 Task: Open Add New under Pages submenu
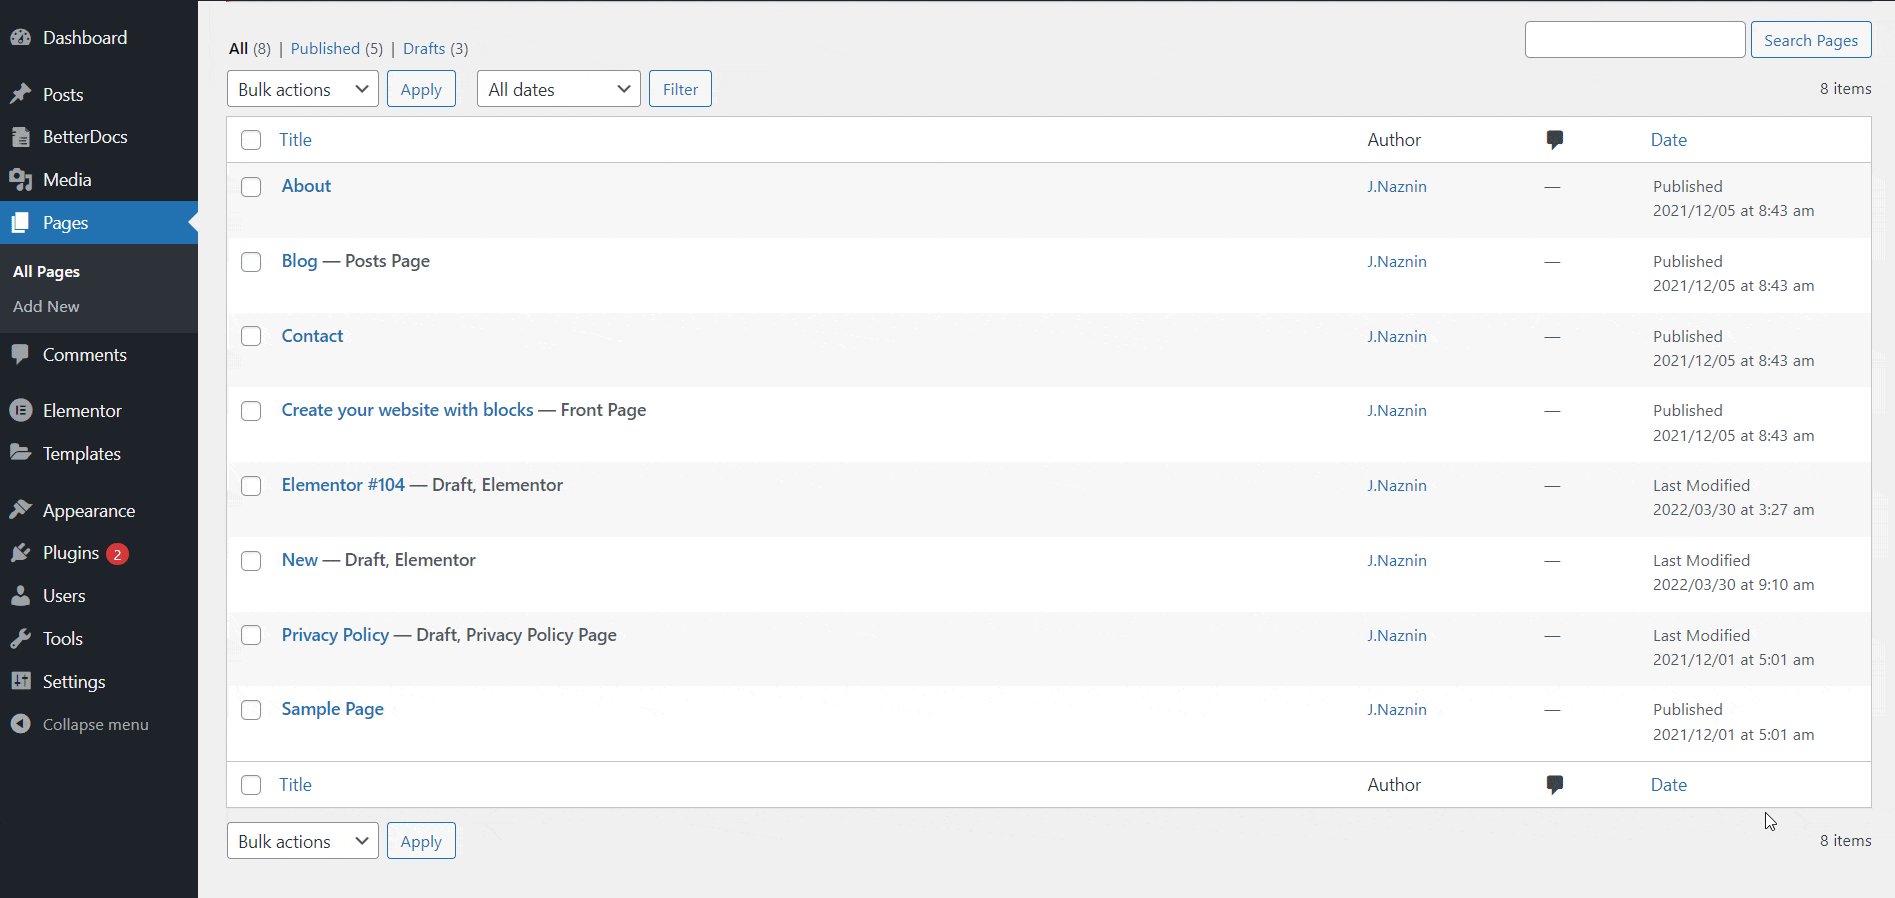[46, 307]
